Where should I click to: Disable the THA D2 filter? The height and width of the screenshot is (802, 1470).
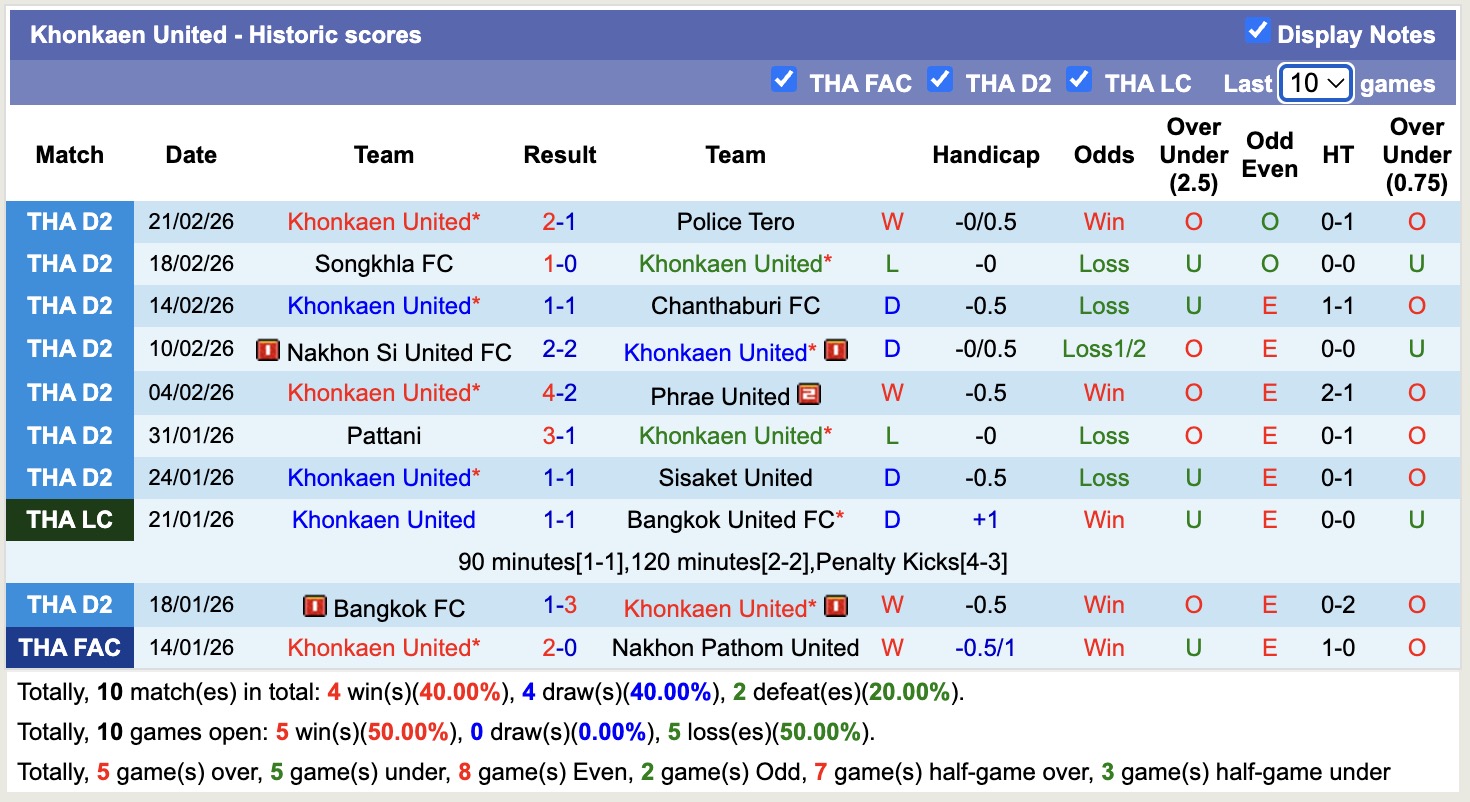[939, 80]
